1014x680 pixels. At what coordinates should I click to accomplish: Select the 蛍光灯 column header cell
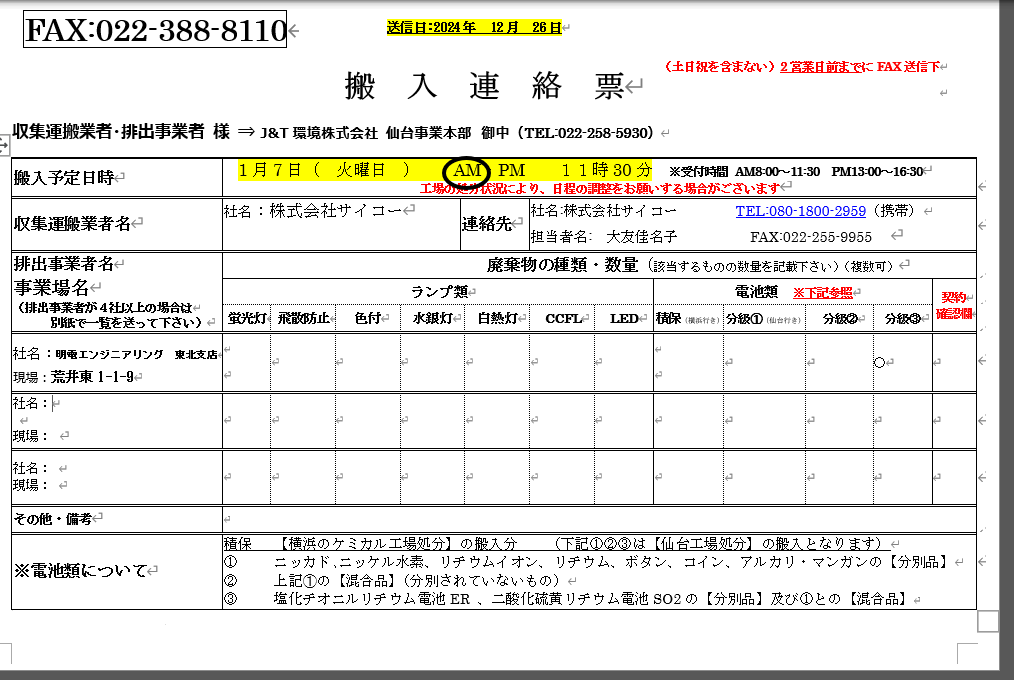pyautogui.click(x=246, y=319)
